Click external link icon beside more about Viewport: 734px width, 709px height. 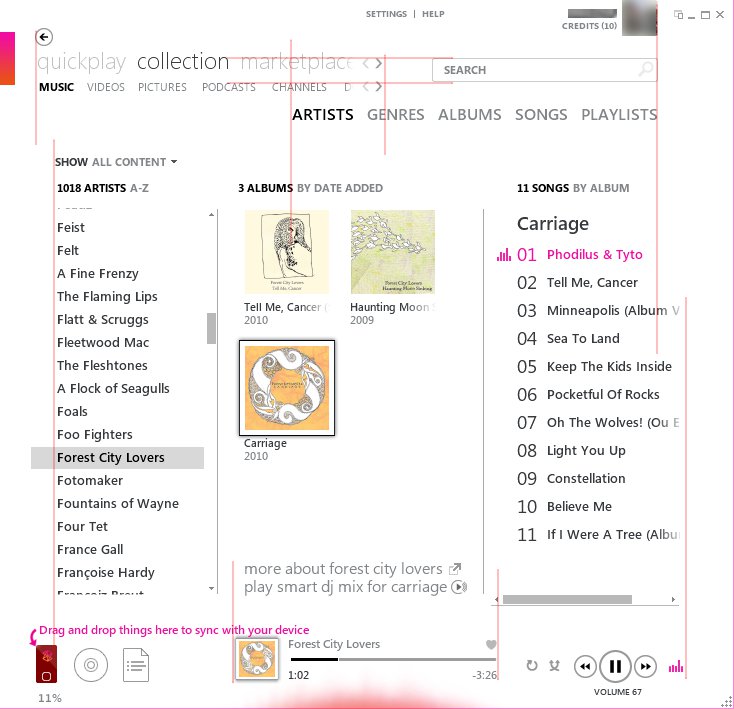click(455, 569)
